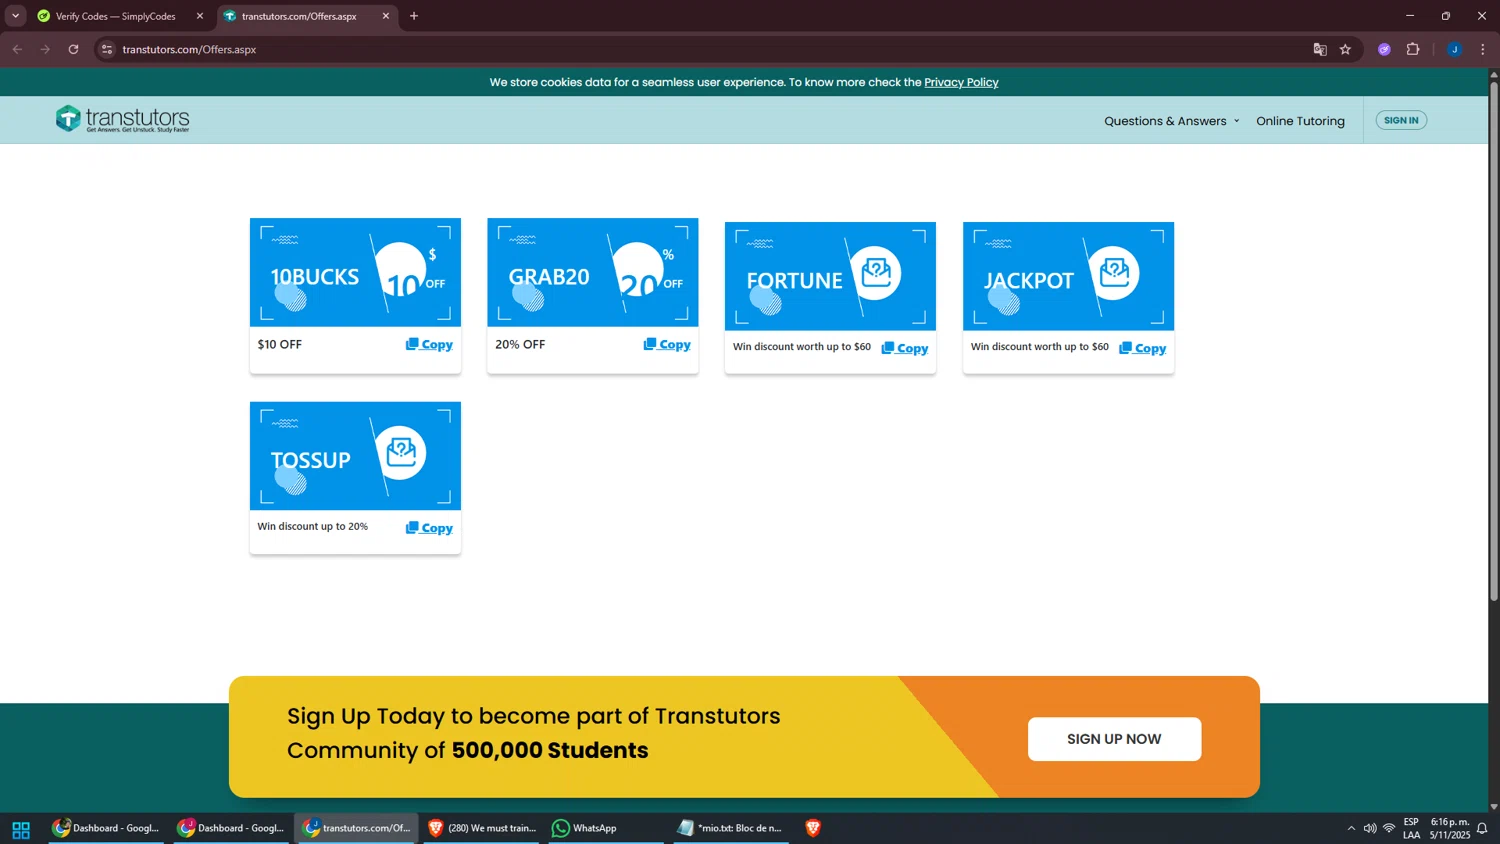Open the tab search dropdown arrow
1500x844 pixels.
coord(15,16)
